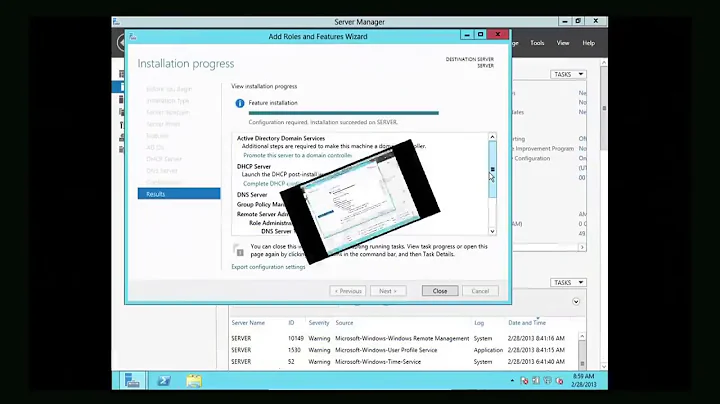Select event row with ID 52
This screenshot has height=404, width=720.
[x=403, y=362]
